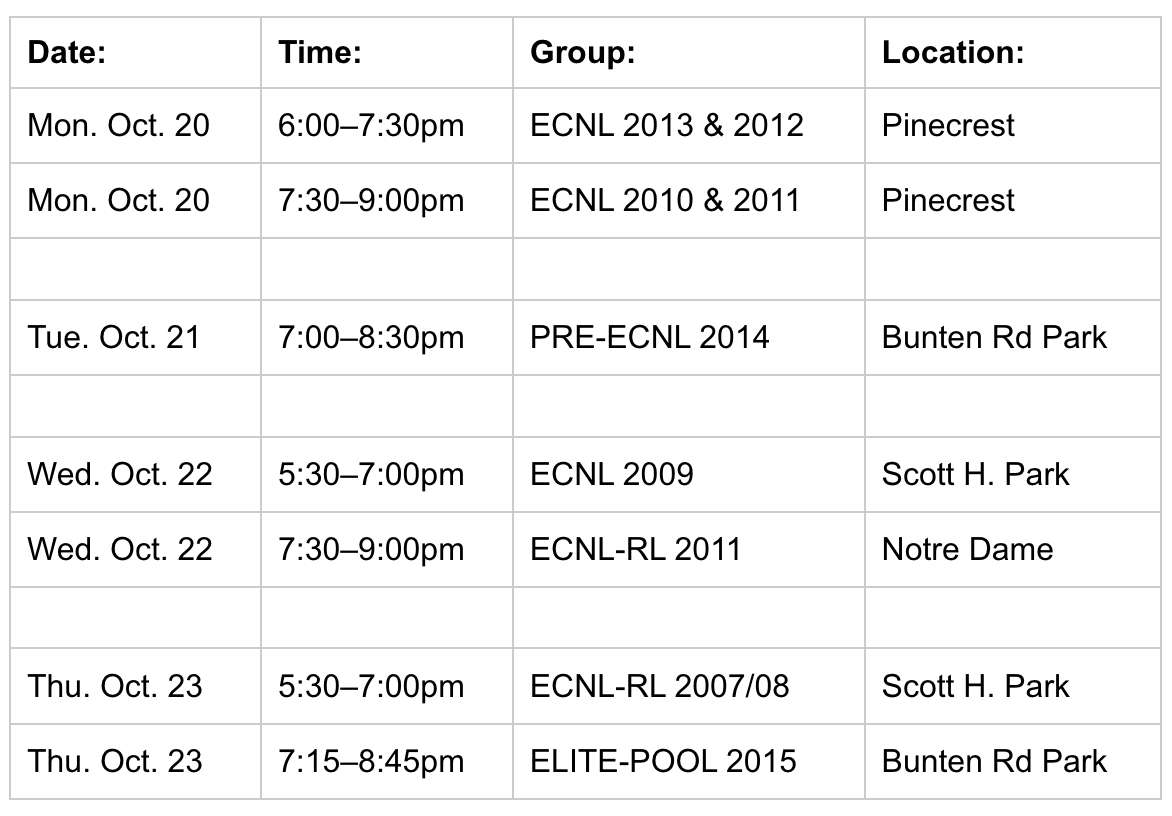1172x816 pixels.
Task: Click the 6:00–7:30pm time cell
Action: (x=371, y=125)
